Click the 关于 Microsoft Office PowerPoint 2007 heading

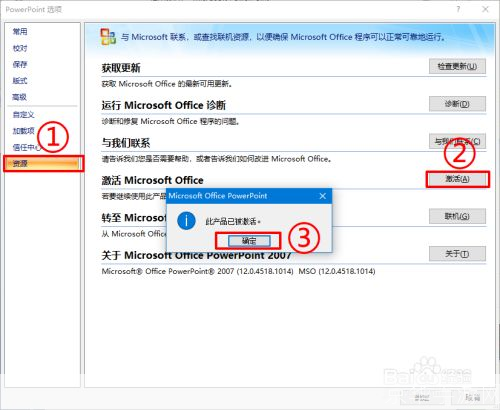tap(196, 255)
